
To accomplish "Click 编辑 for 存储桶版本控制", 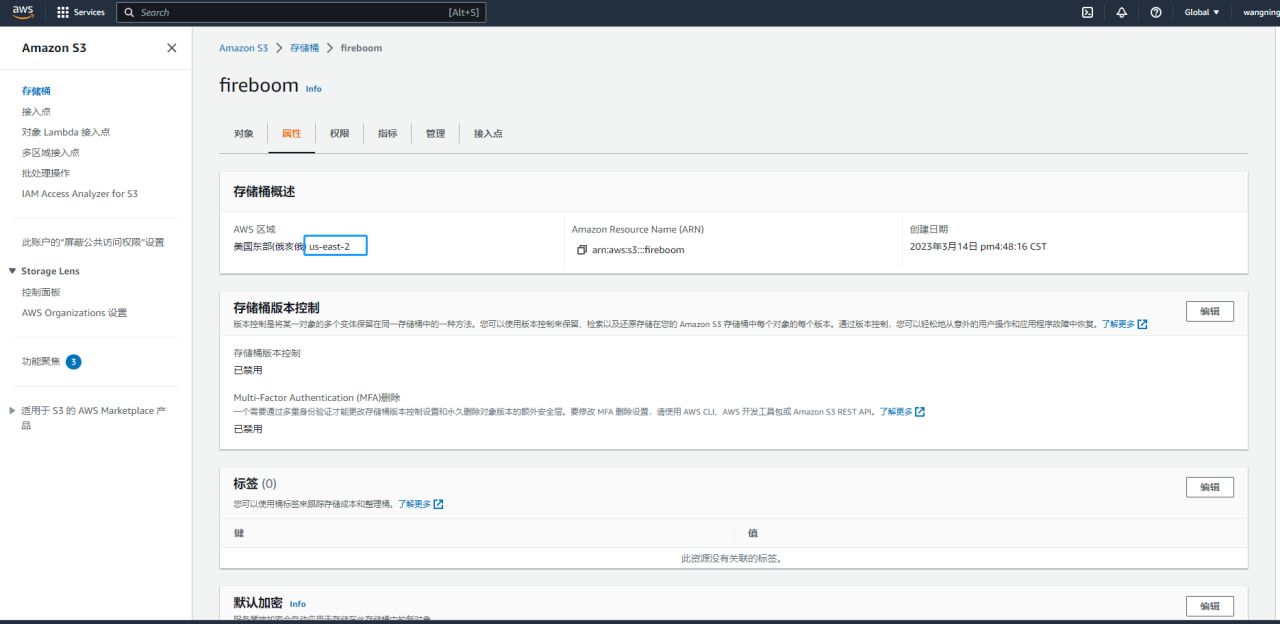I will tap(1209, 311).
